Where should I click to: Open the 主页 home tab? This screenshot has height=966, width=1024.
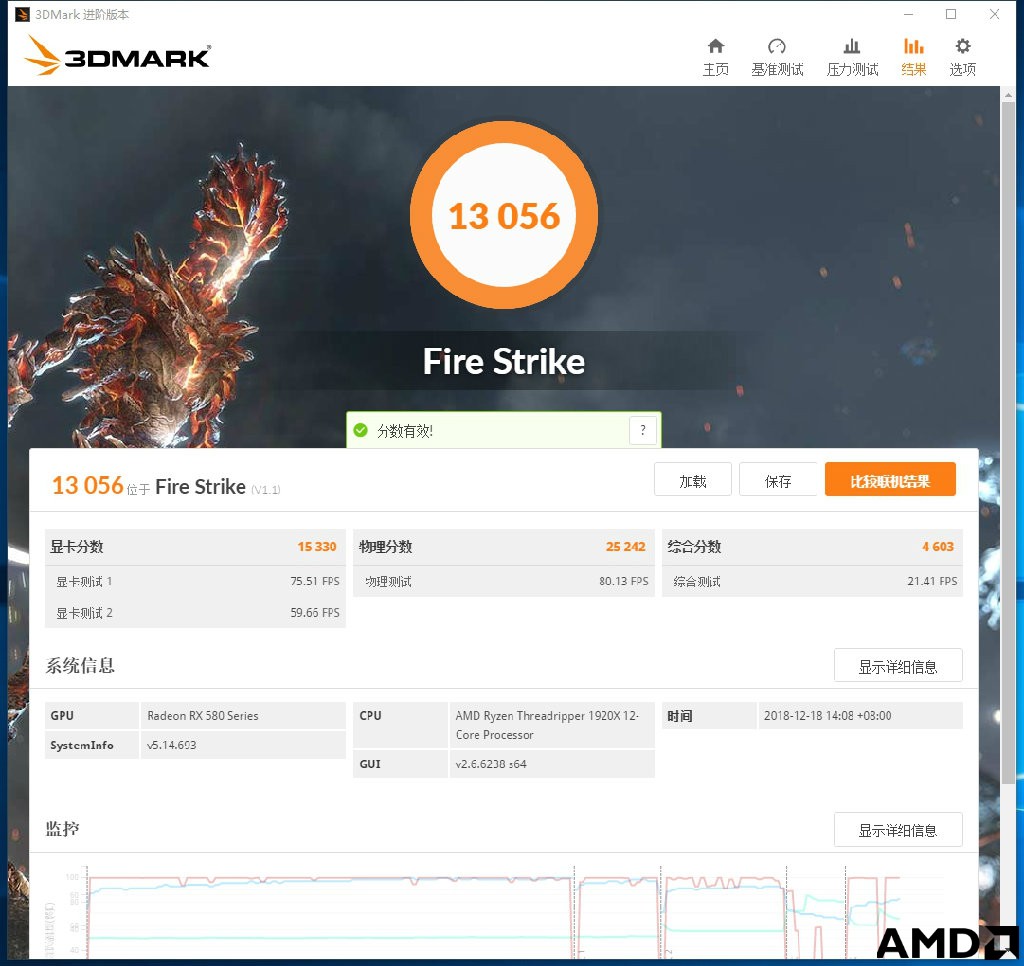click(x=715, y=57)
